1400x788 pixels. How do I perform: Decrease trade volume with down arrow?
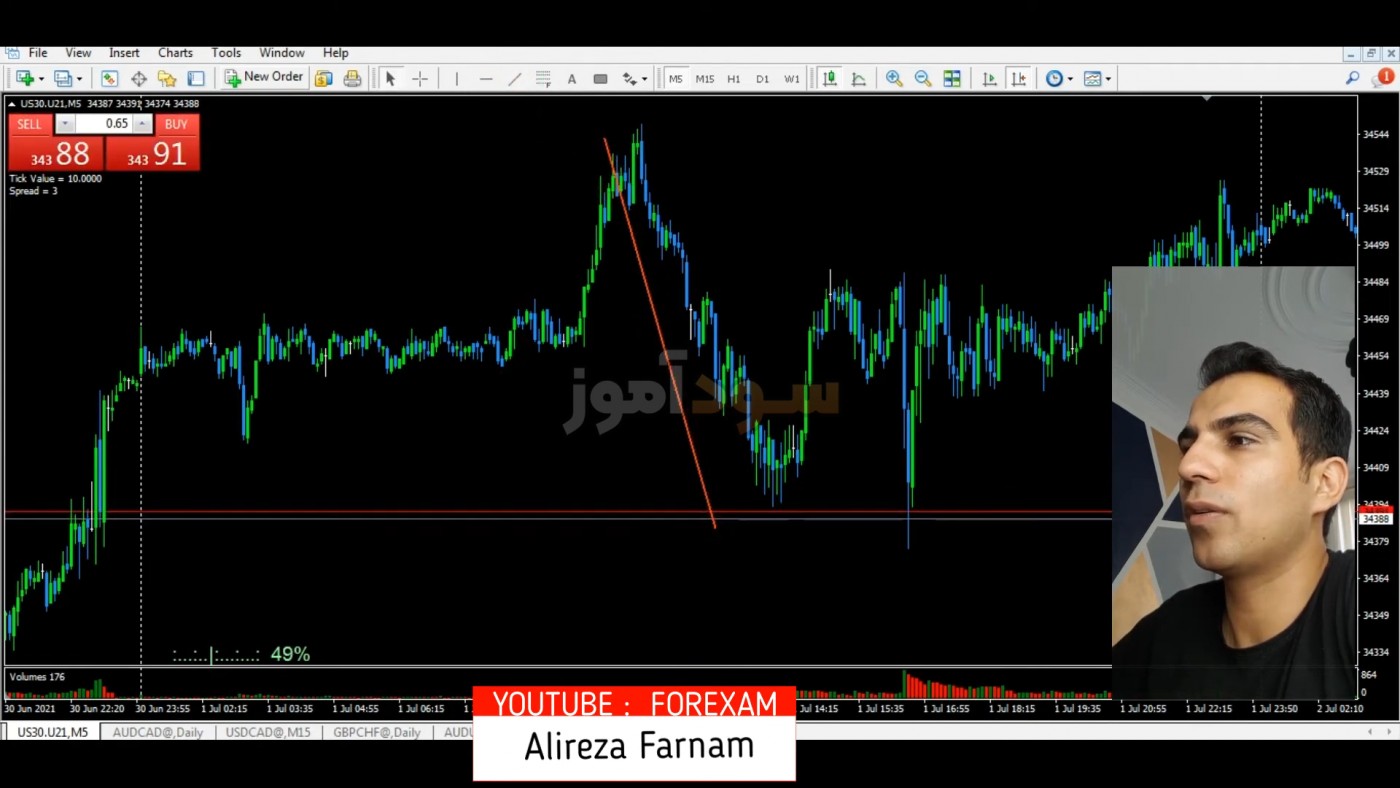point(65,124)
